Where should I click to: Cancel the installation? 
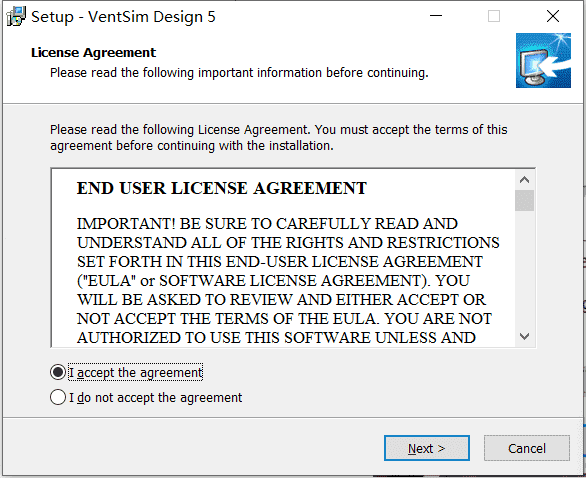(x=527, y=448)
